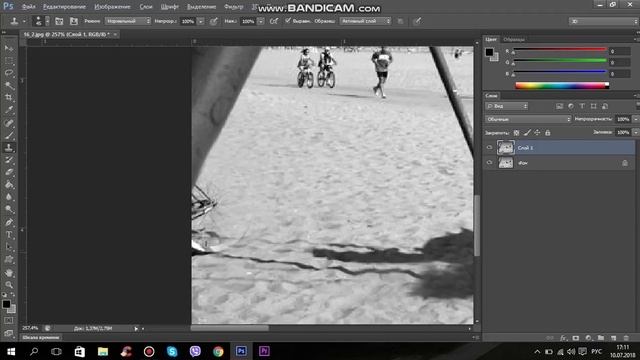The height and width of the screenshot is (360, 640).
Task: Select the Eyedropper tool
Action: 9,110
